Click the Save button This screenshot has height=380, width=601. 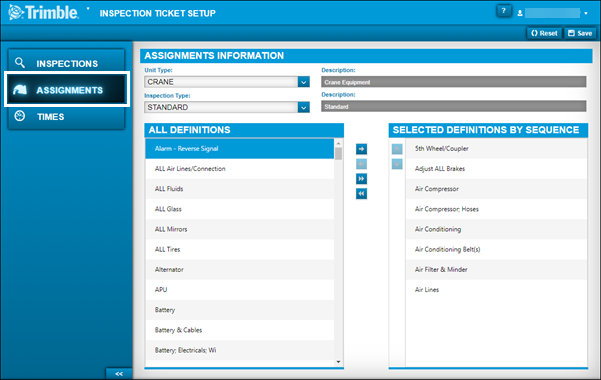point(580,33)
